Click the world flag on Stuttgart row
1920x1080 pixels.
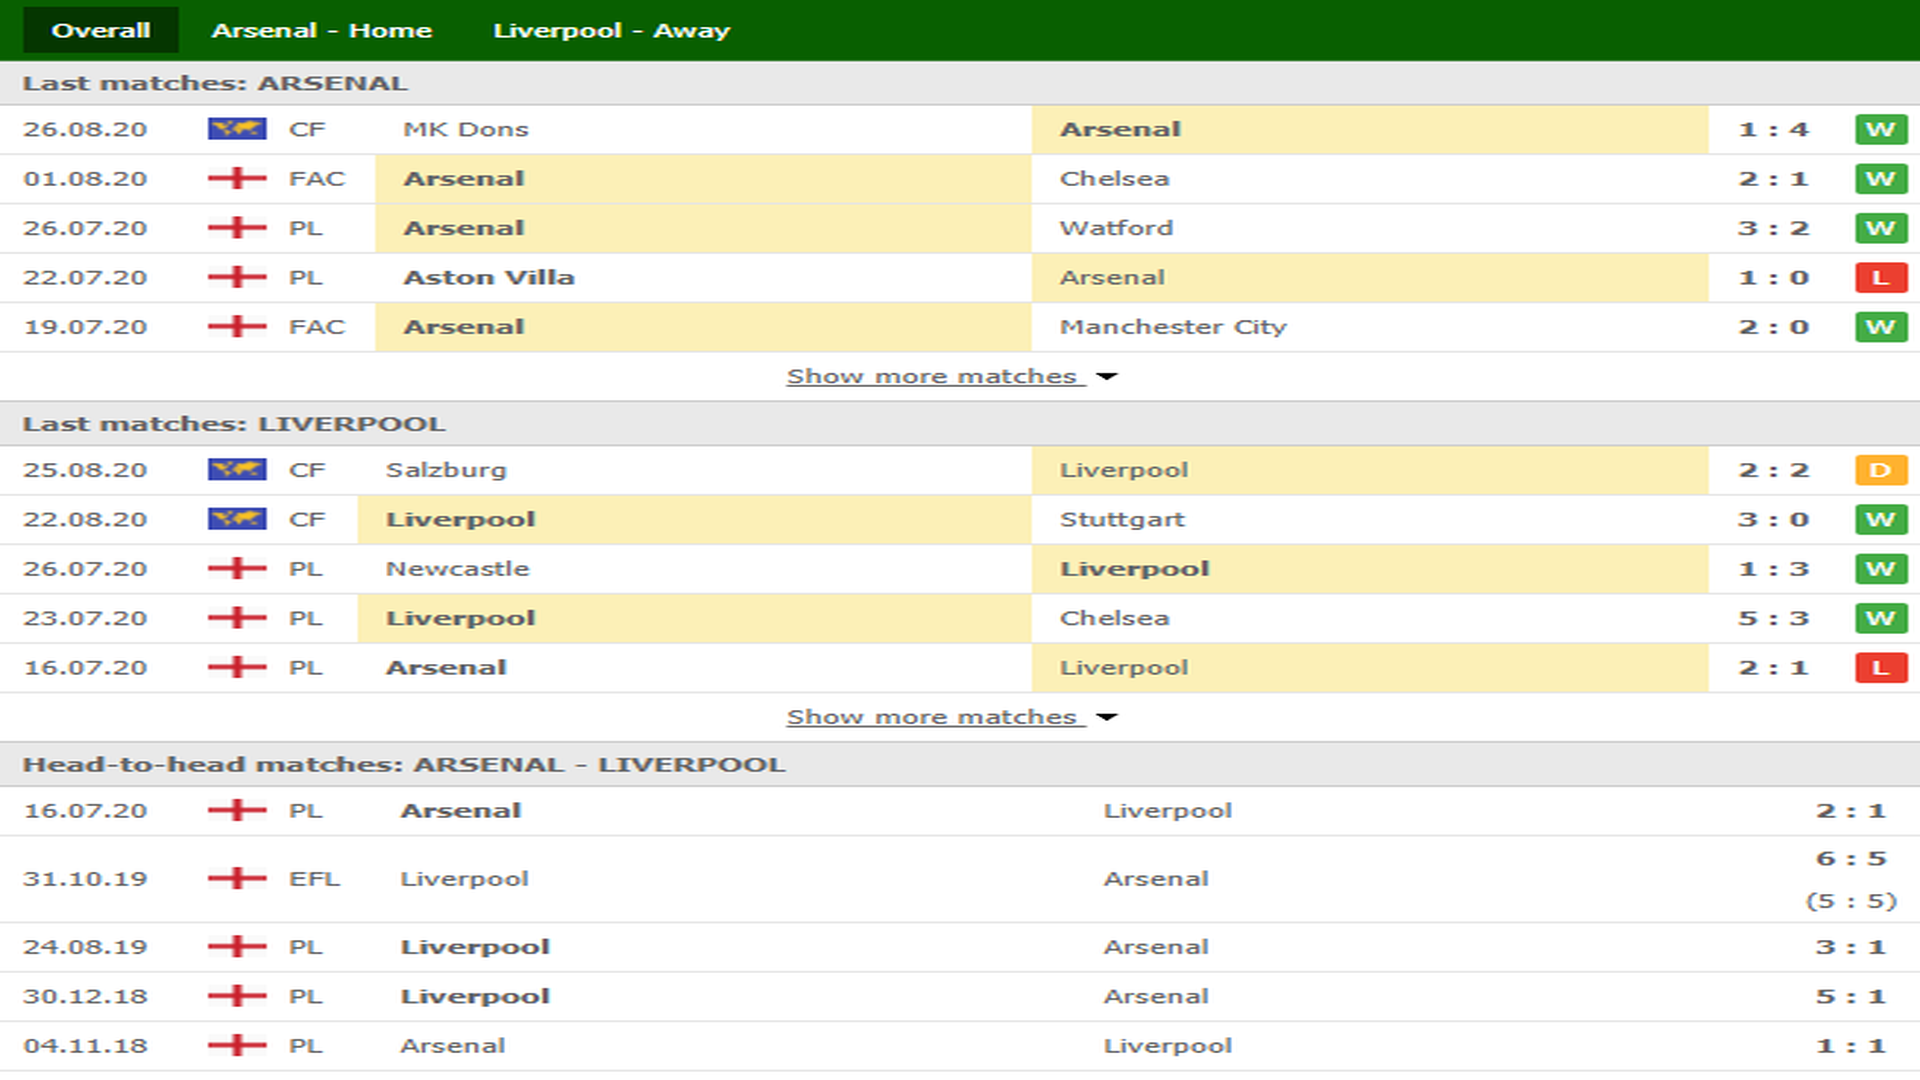tap(237, 519)
